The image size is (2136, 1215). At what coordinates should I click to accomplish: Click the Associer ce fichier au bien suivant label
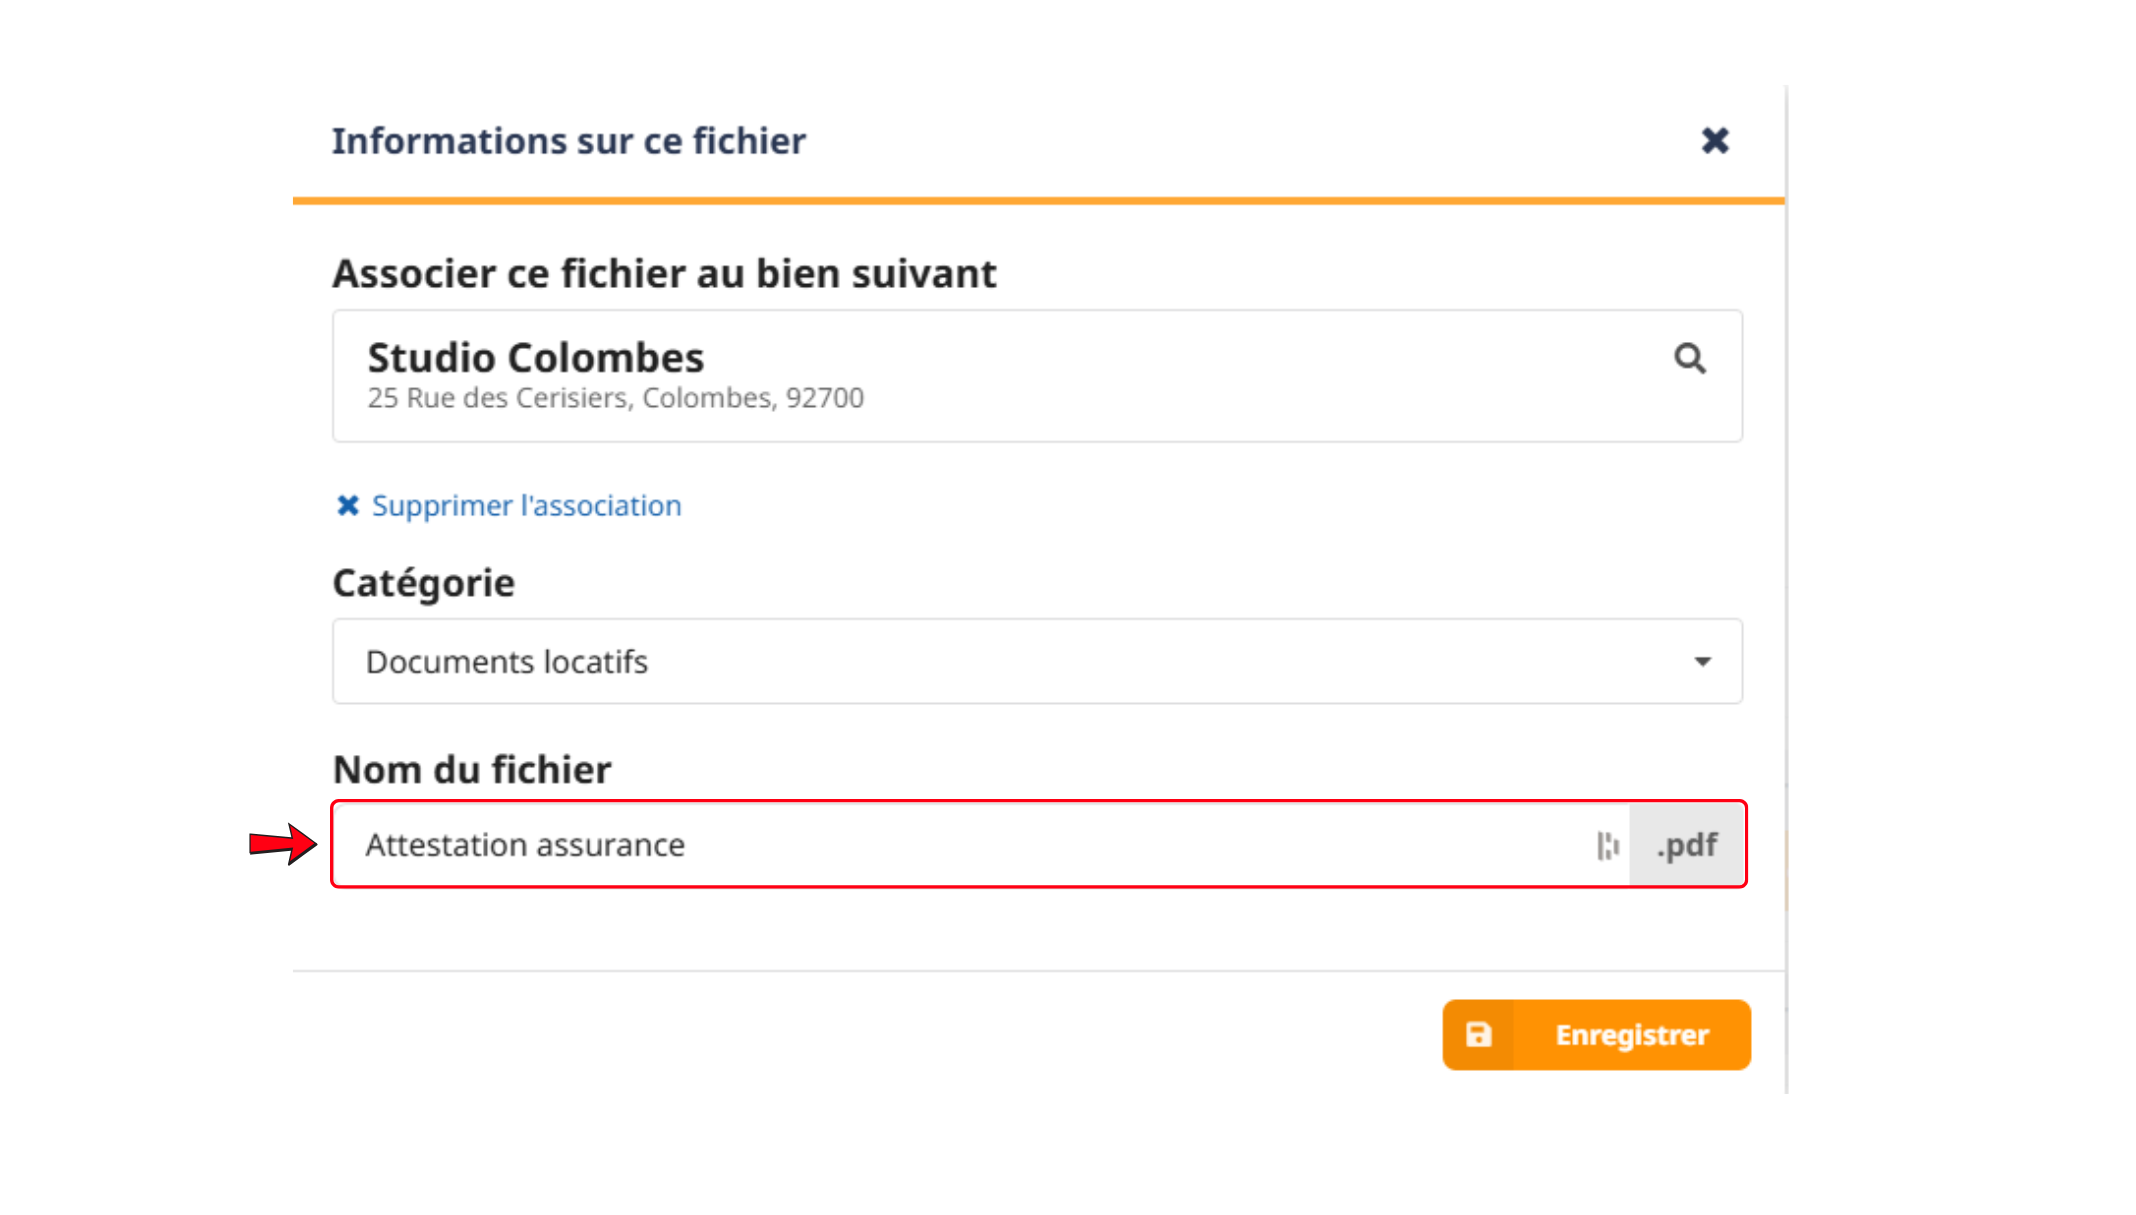click(x=664, y=274)
